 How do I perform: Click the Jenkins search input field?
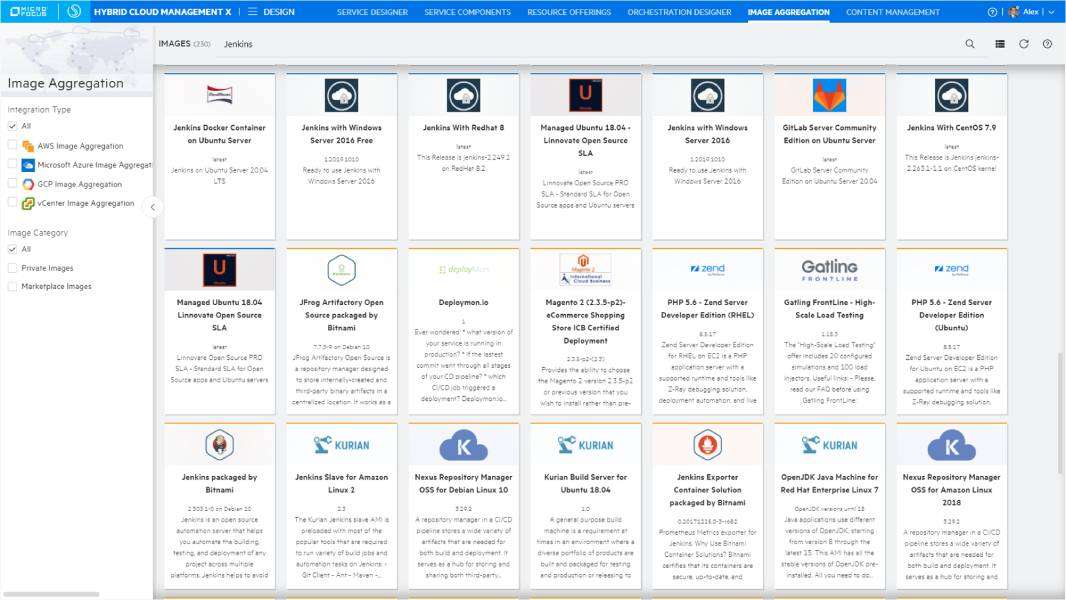[x=240, y=44]
